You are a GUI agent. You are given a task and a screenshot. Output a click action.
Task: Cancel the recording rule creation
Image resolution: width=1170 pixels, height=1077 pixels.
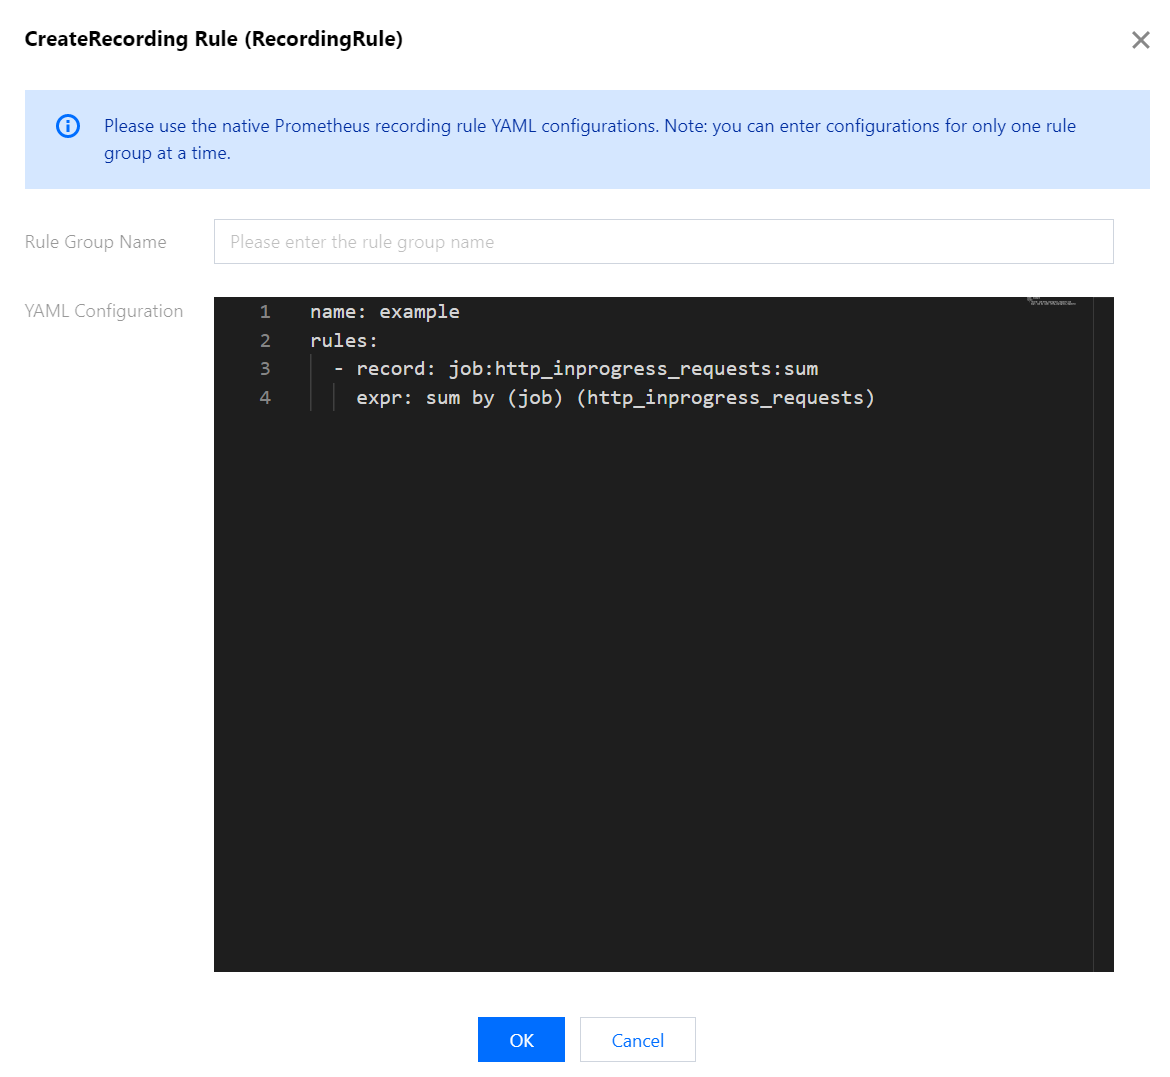click(637, 1040)
